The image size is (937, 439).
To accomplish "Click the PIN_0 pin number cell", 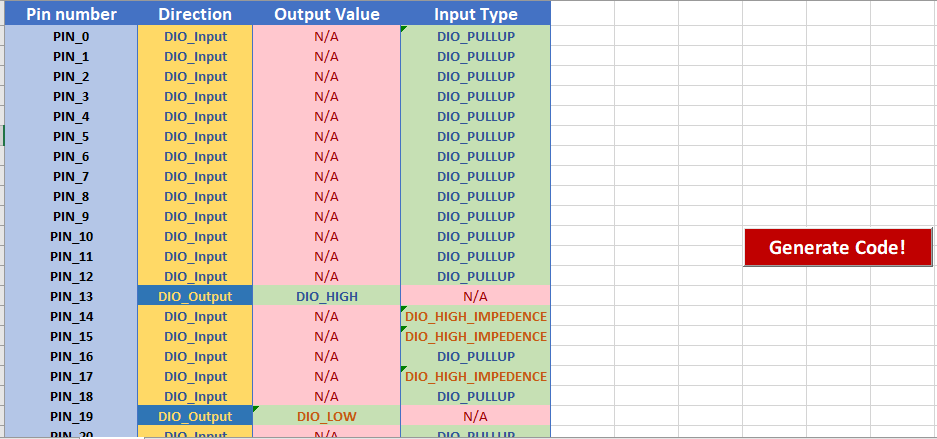I will (71, 36).
